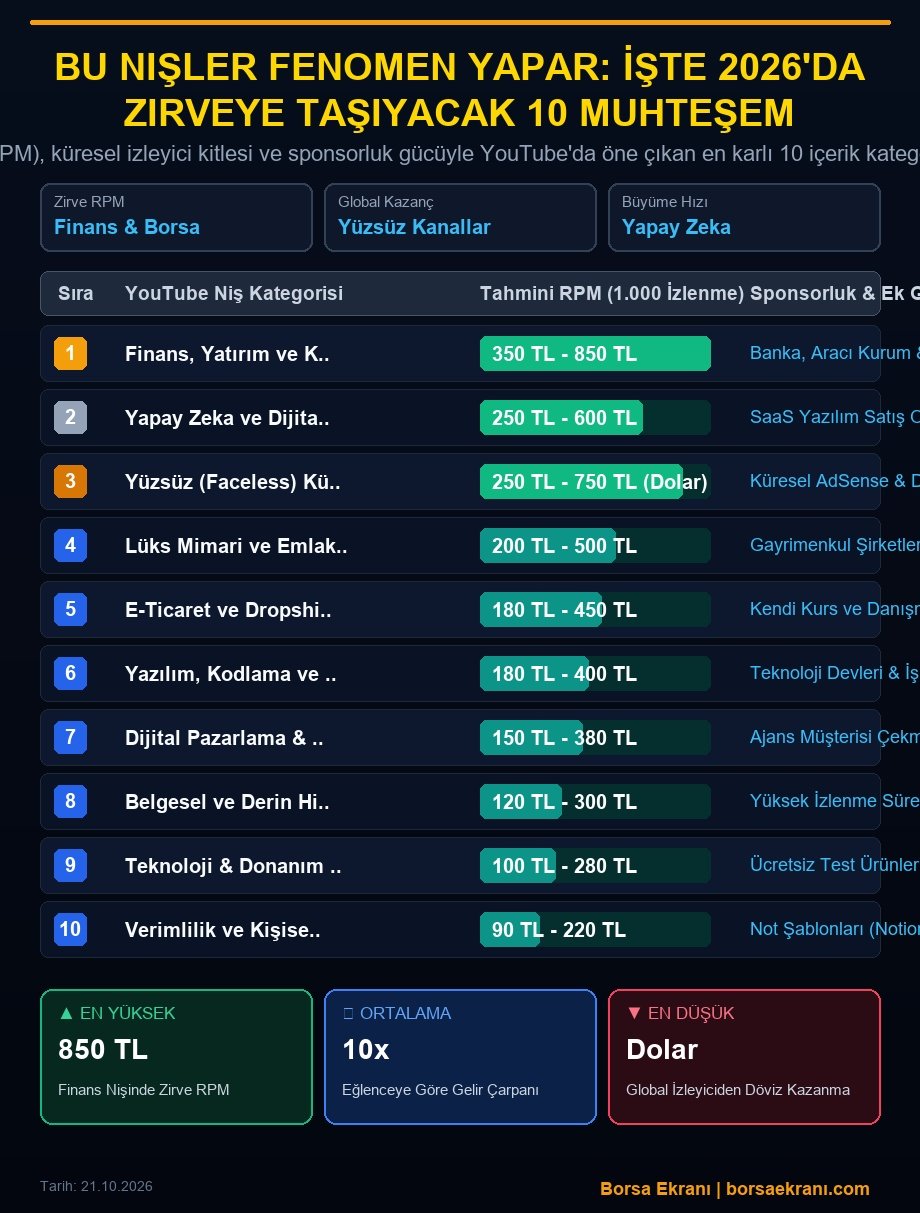Select the "Verimlilik ve Kişise.." category name

coord(223,930)
